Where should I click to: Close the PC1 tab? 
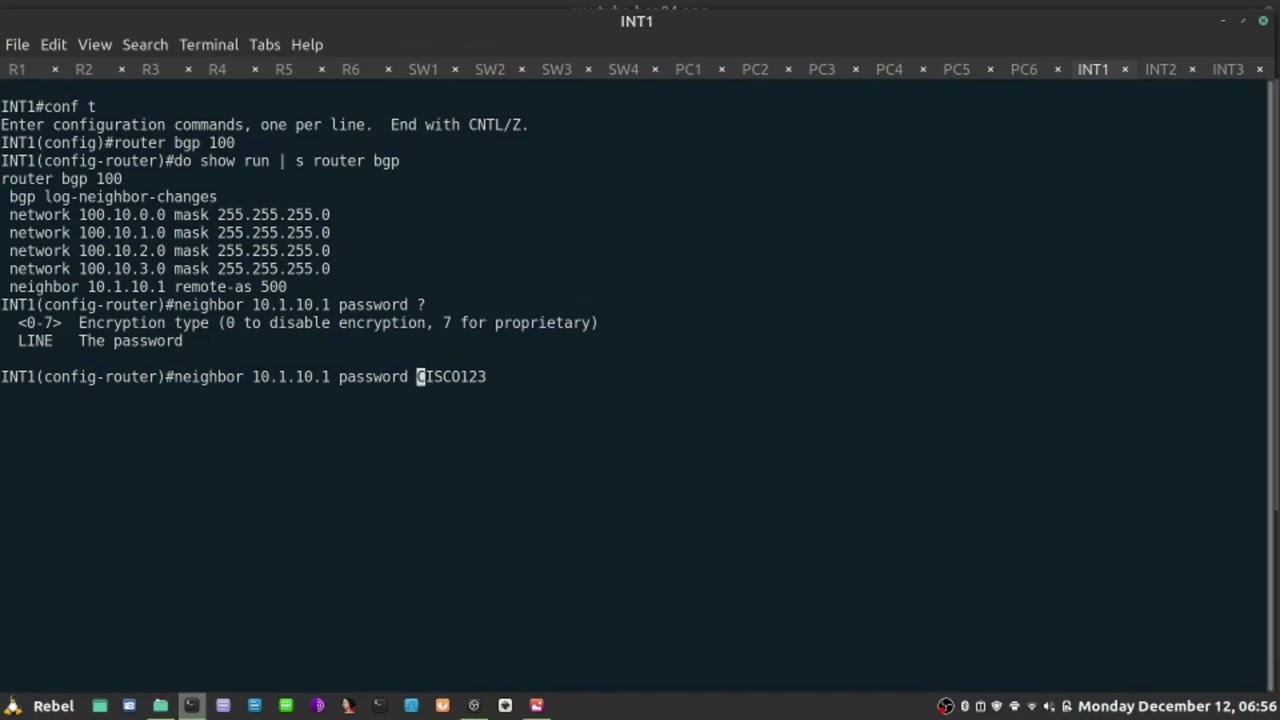click(722, 69)
